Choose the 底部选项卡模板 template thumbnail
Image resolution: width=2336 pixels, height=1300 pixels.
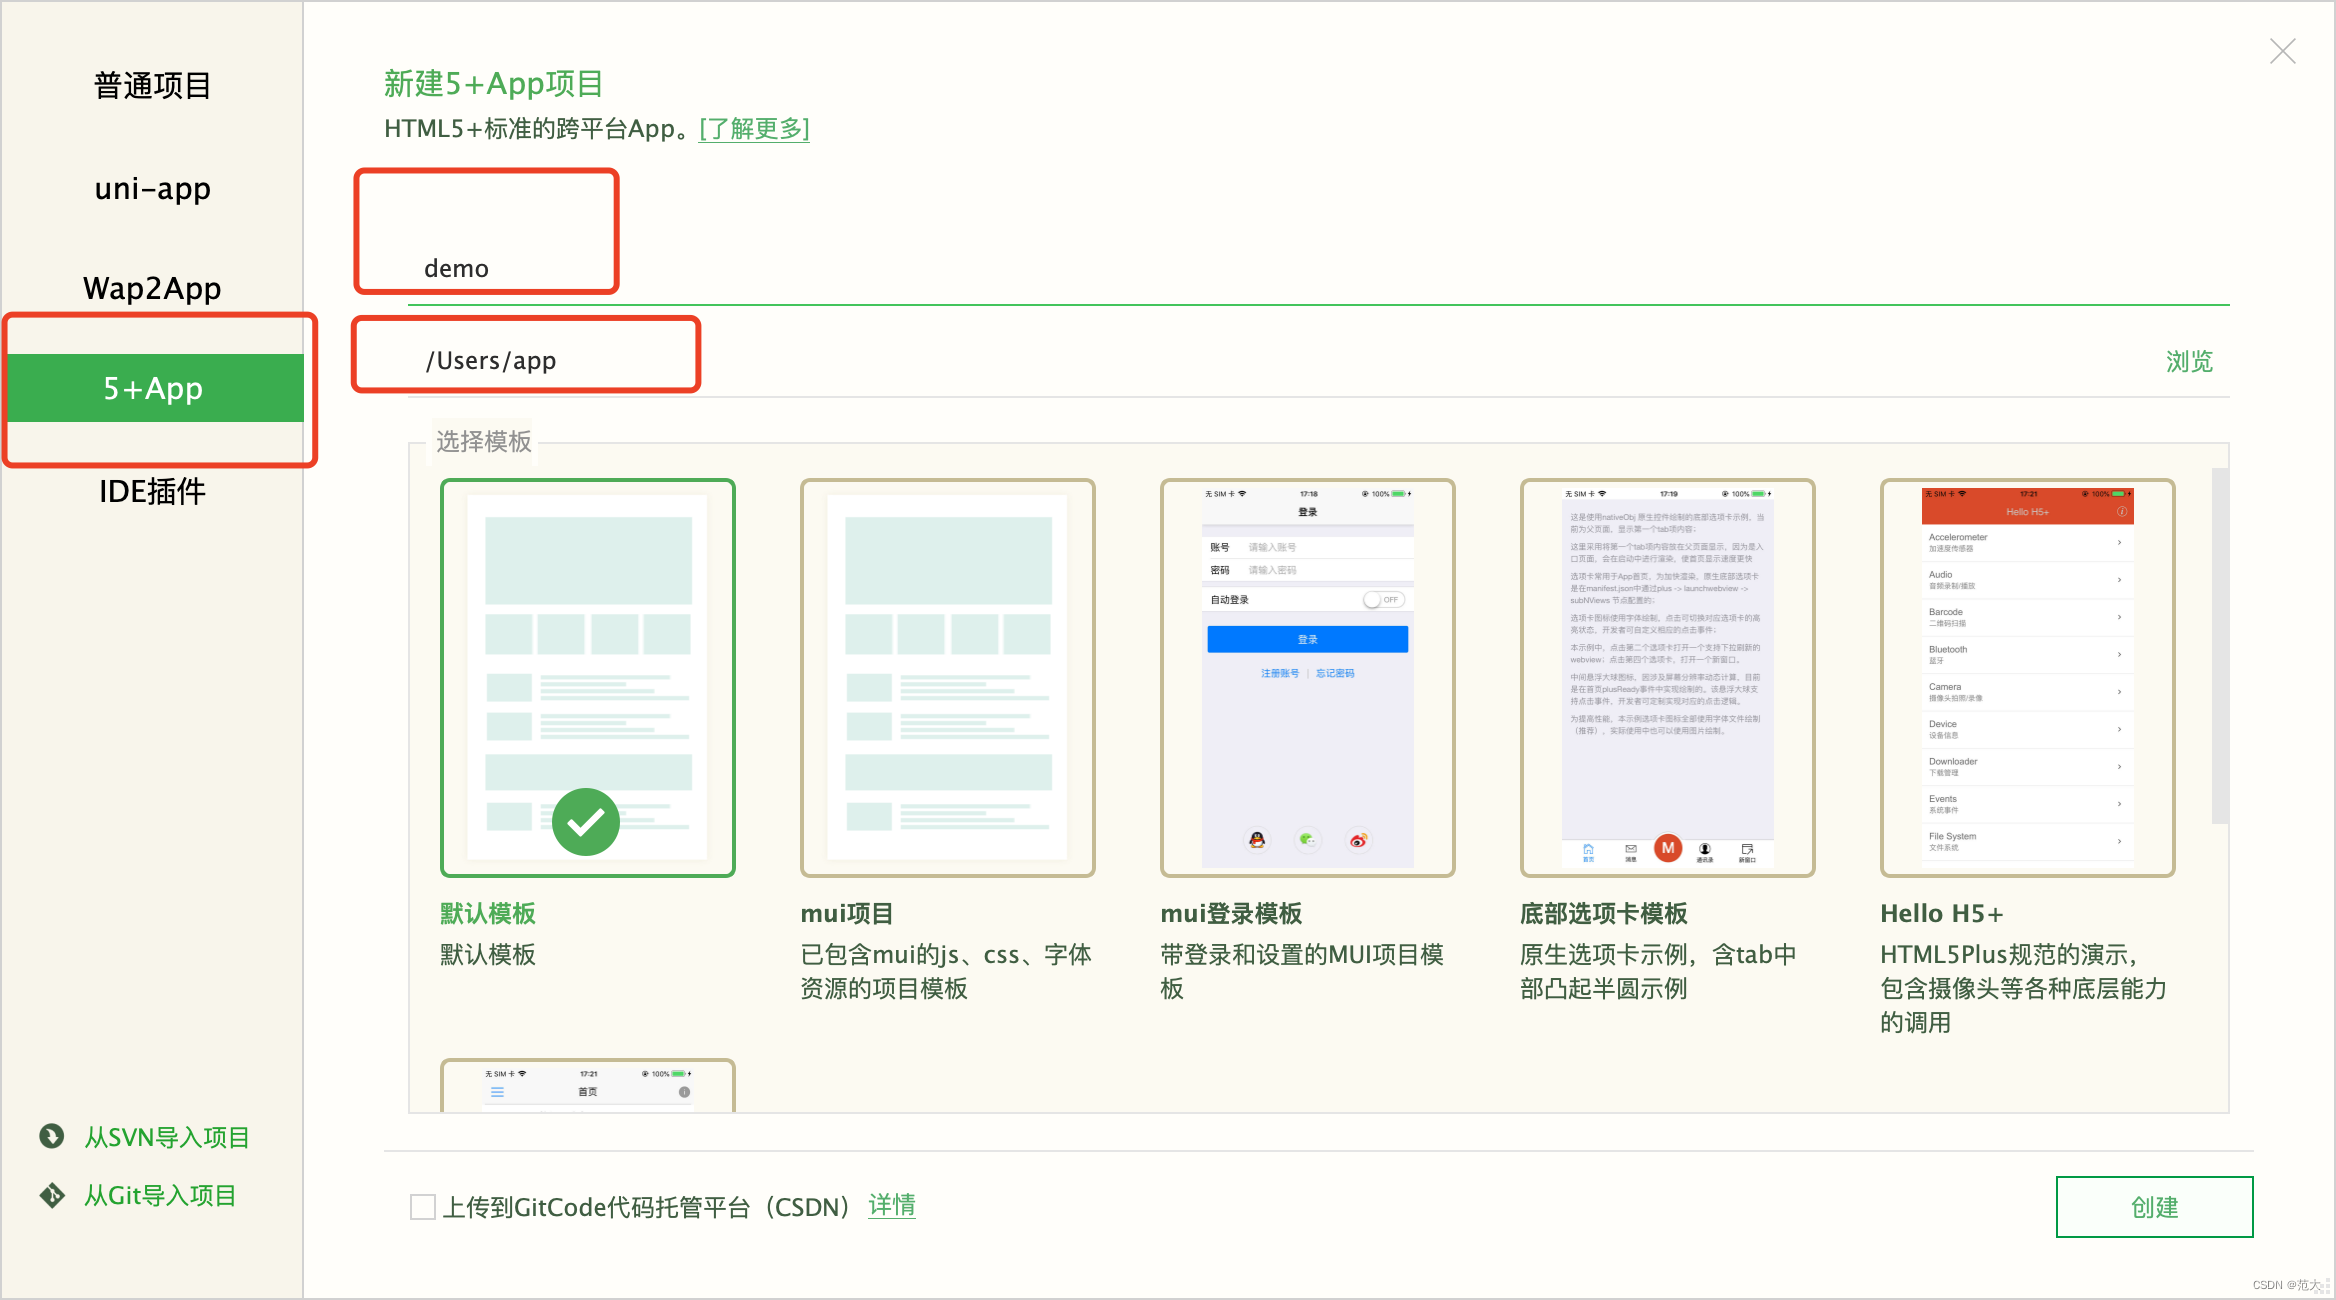coord(1668,677)
